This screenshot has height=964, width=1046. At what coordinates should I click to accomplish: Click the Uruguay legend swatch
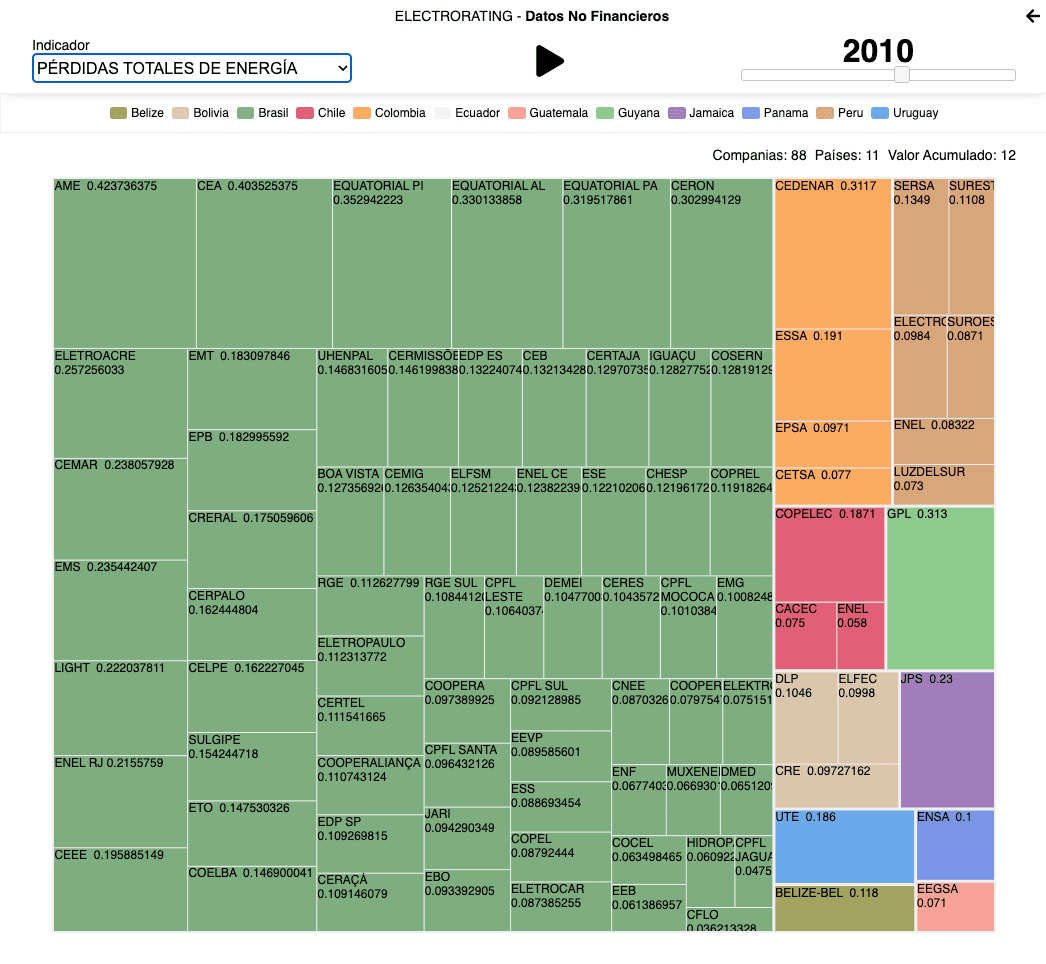pos(880,113)
